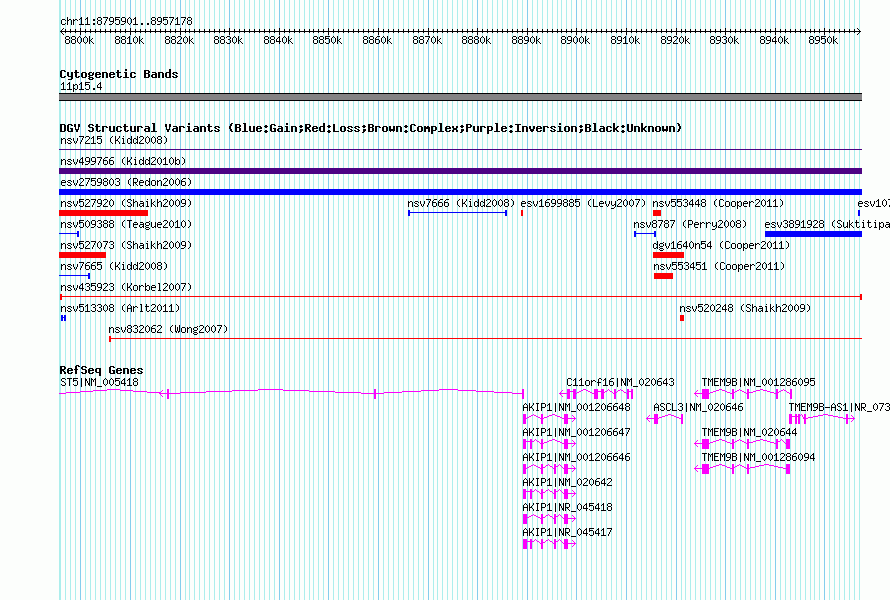Image resolution: width=890 pixels, height=600 pixels.
Task: Click the 8920k ruler position label
Action: tap(675, 40)
